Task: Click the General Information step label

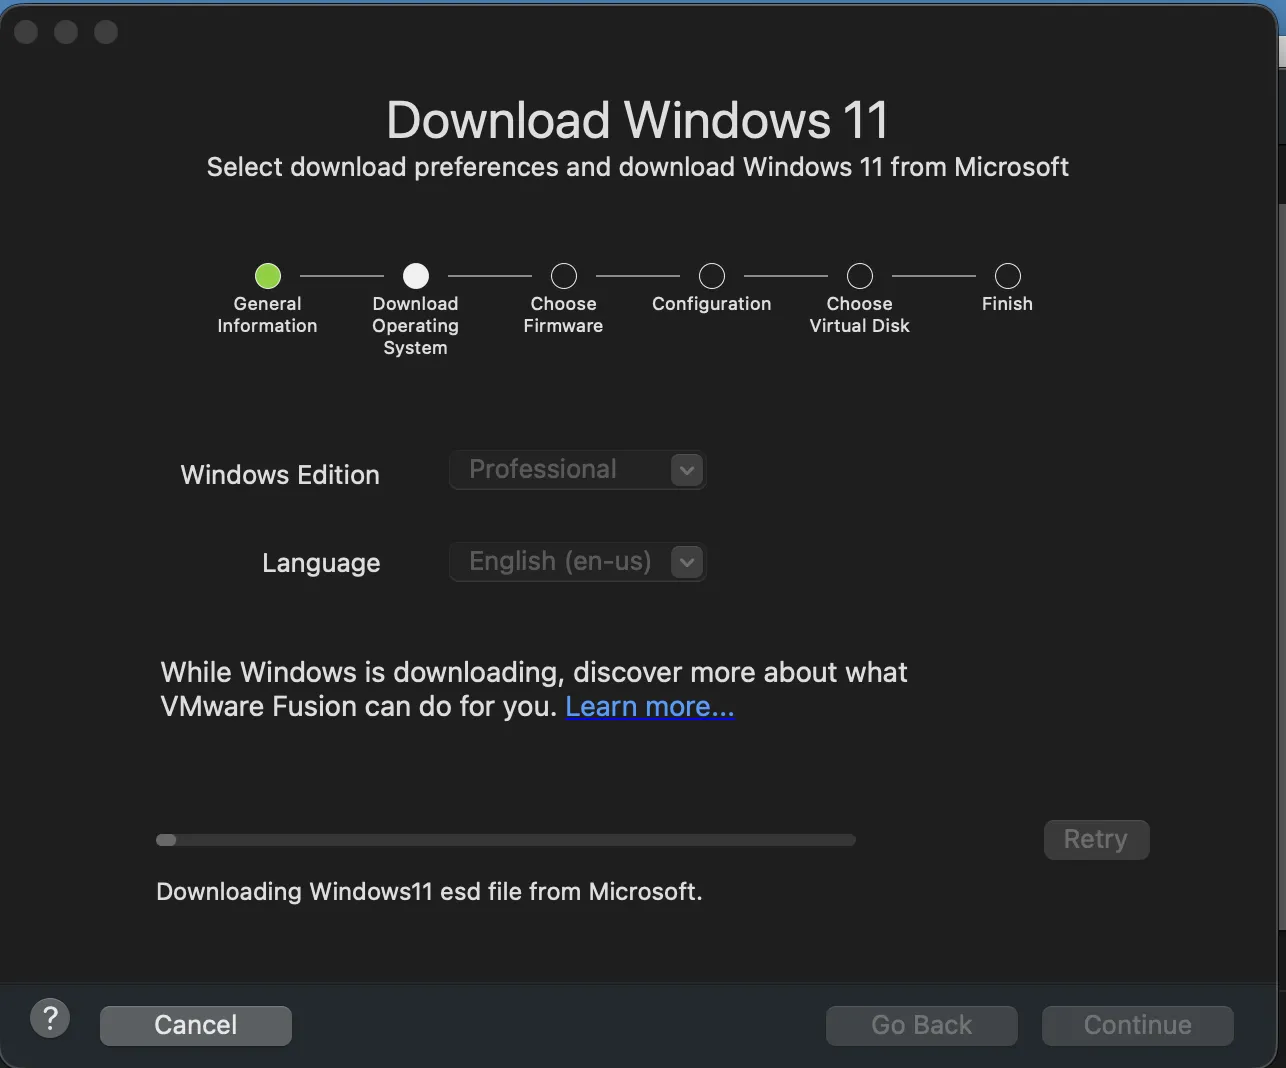Action: [x=267, y=315]
